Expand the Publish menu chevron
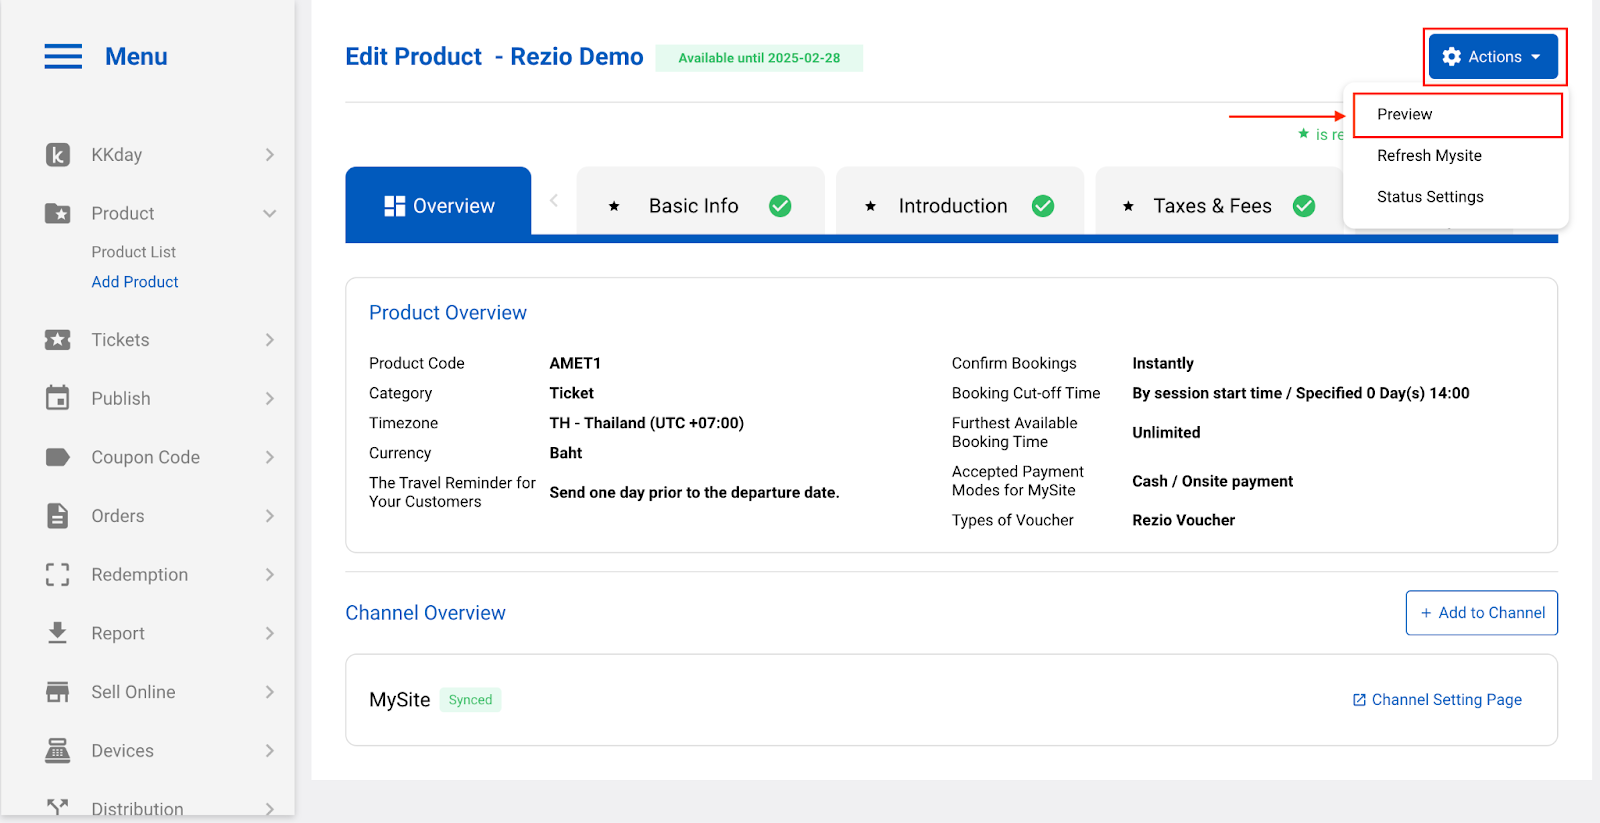 (270, 398)
